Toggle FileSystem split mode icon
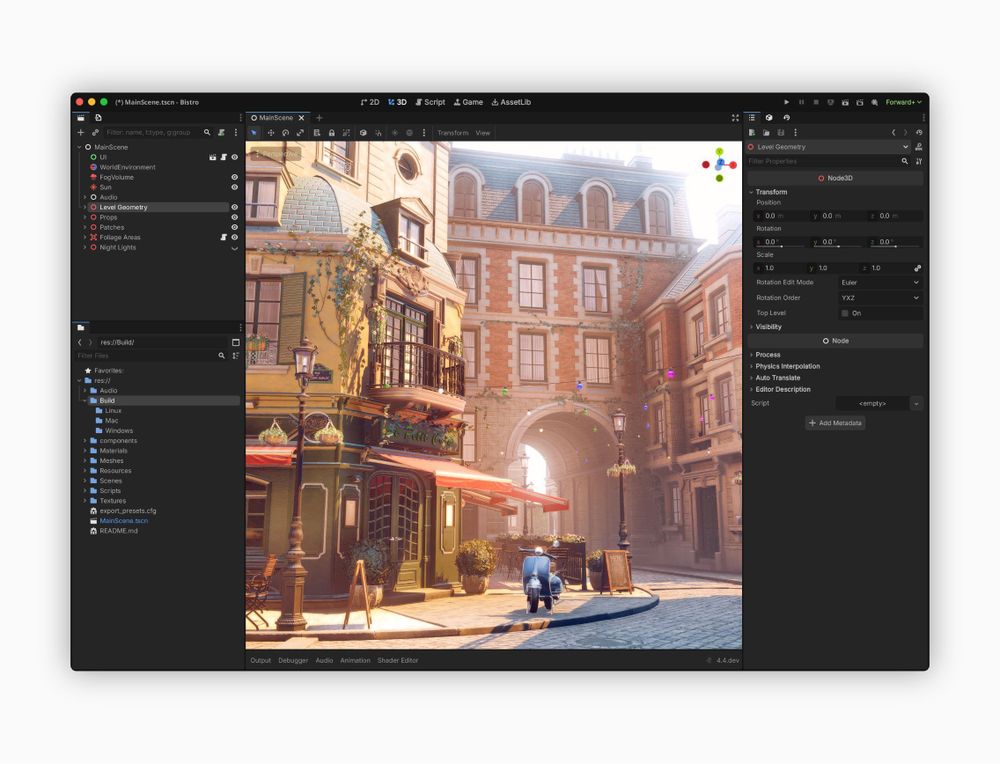1000x764 pixels. click(x=236, y=342)
